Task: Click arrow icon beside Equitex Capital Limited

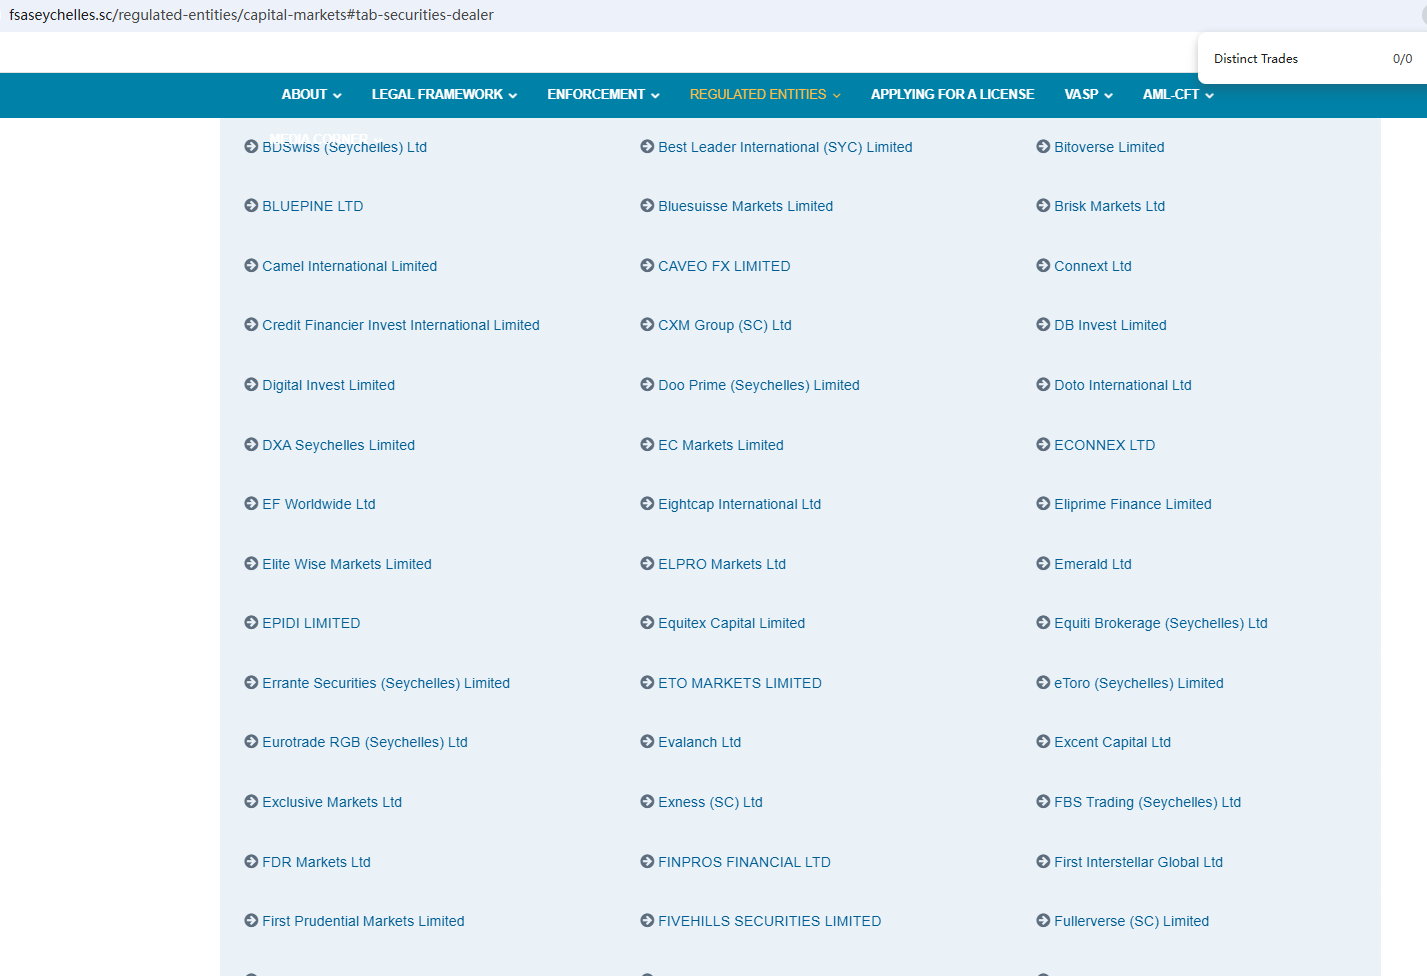Action: (x=647, y=623)
